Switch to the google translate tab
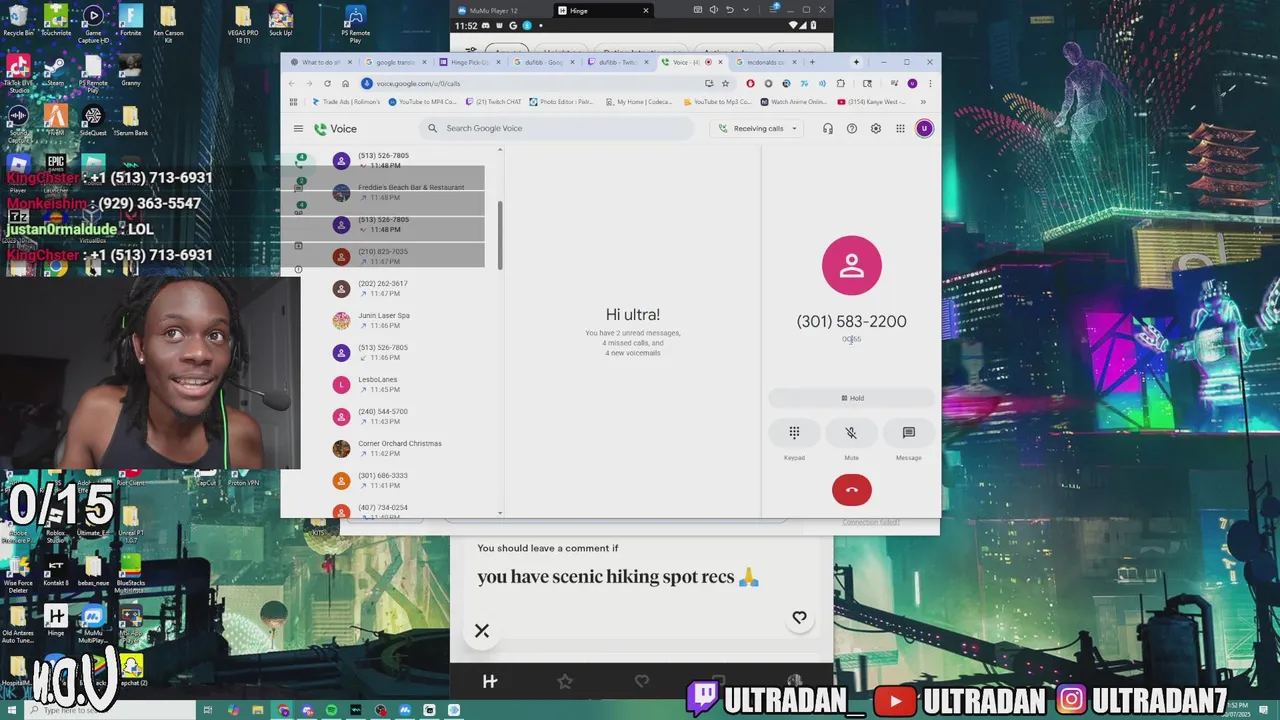This screenshot has width=1280, height=720. [394, 62]
